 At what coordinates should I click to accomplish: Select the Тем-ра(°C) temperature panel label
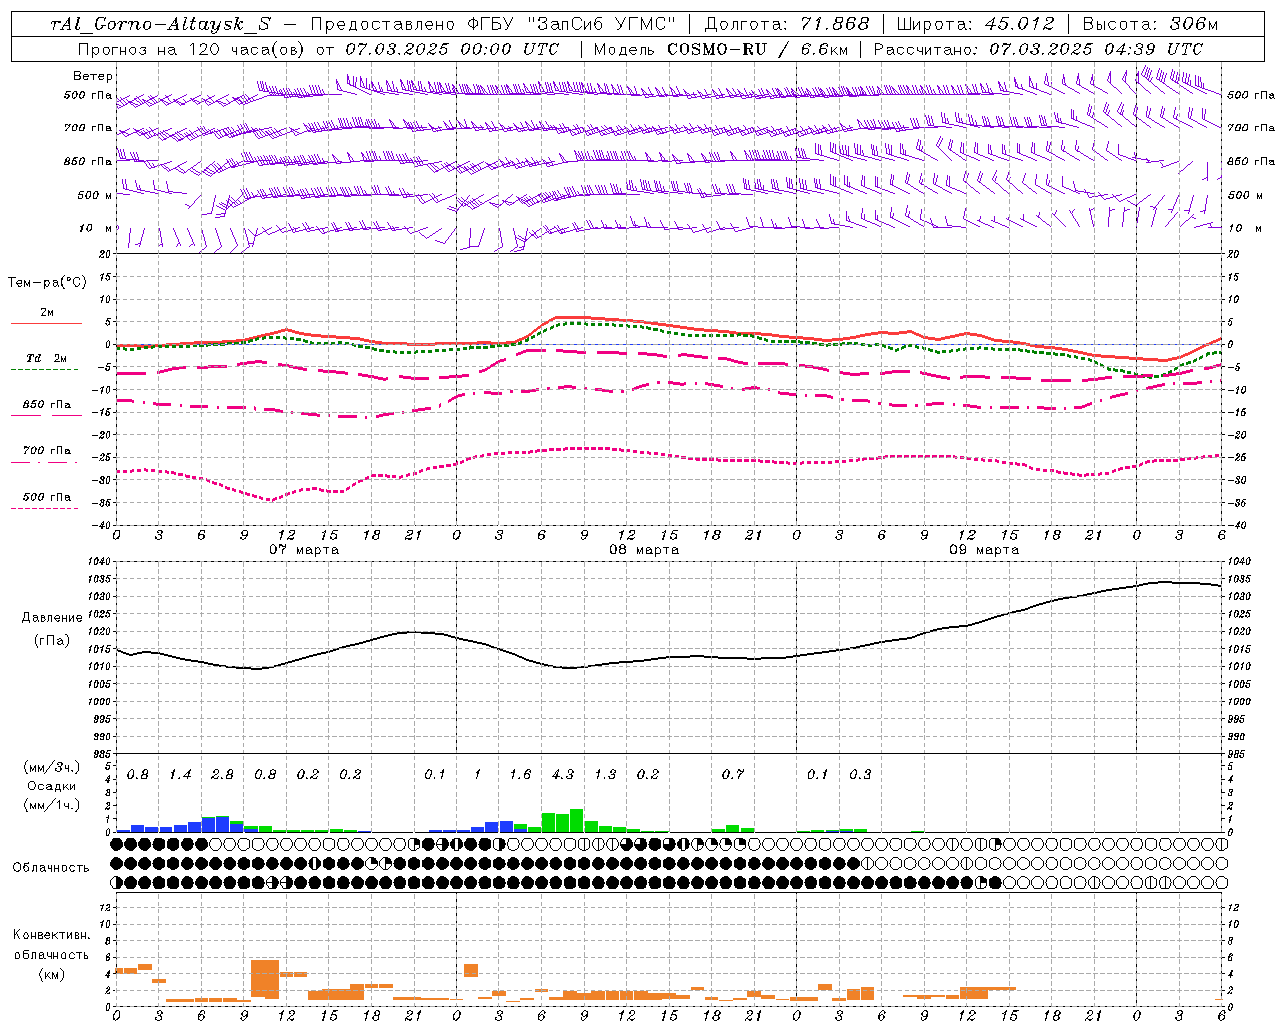47,283
